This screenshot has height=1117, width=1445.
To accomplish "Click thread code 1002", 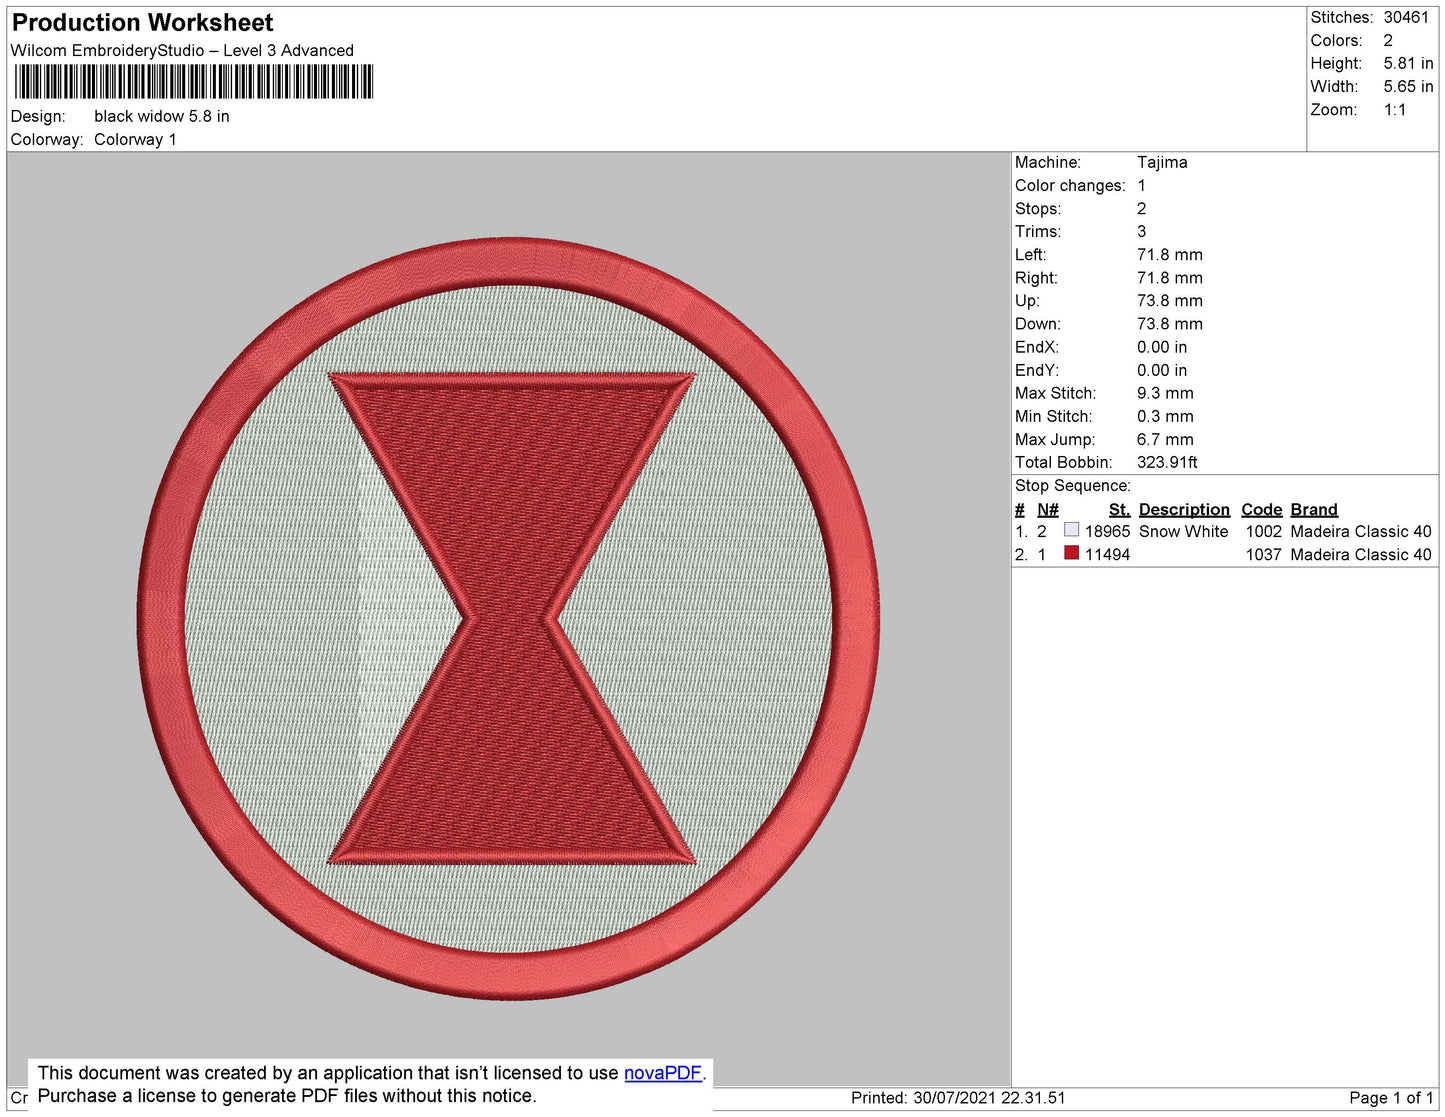I will coord(1263,532).
